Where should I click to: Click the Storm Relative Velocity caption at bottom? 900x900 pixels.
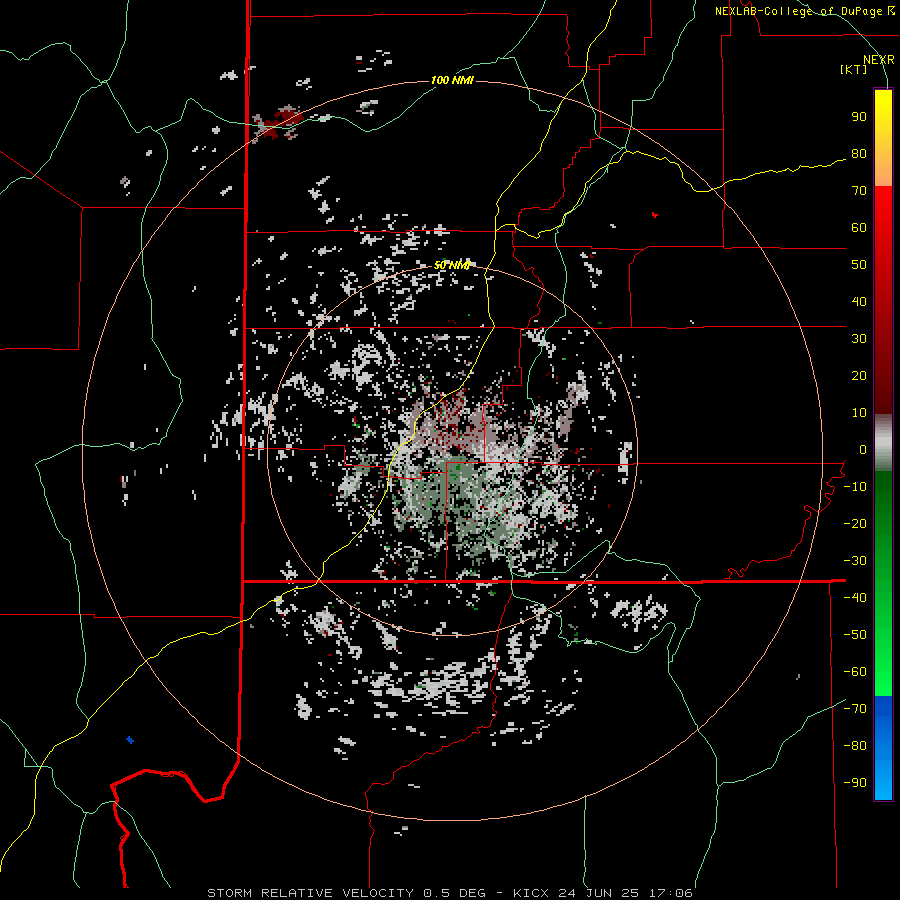point(449,893)
